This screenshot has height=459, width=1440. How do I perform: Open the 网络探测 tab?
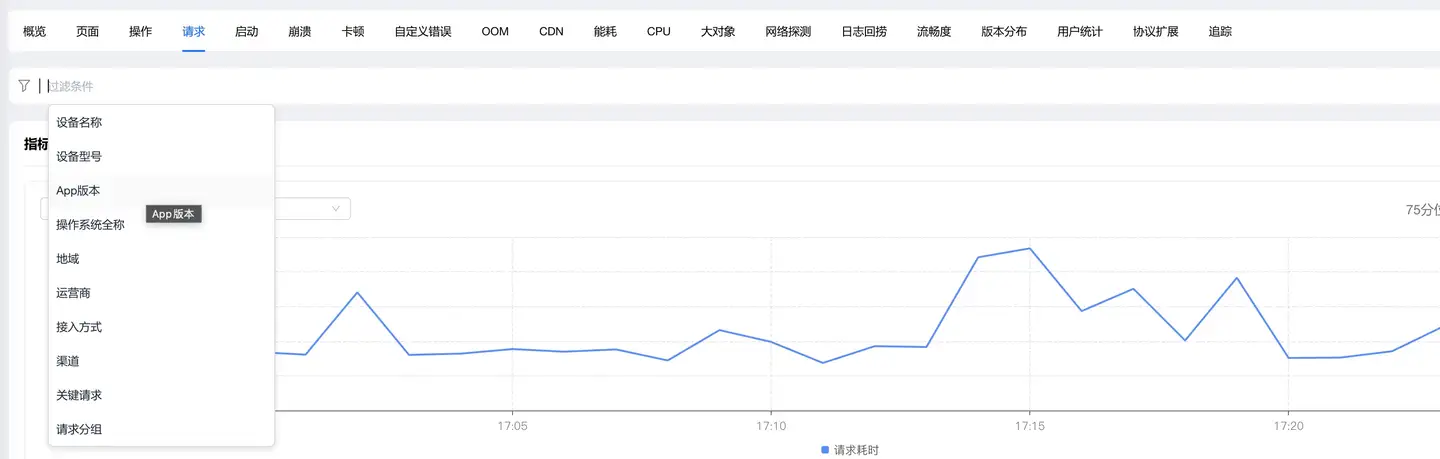point(788,31)
